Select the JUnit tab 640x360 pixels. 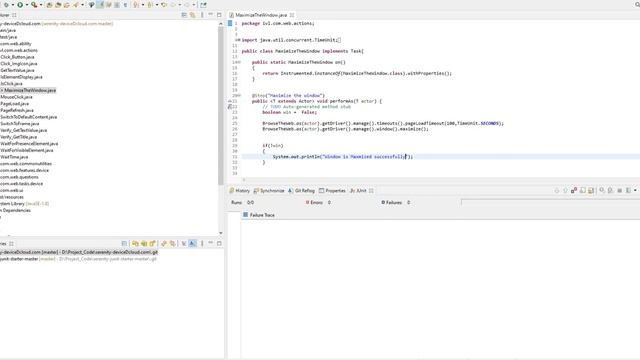pos(358,191)
